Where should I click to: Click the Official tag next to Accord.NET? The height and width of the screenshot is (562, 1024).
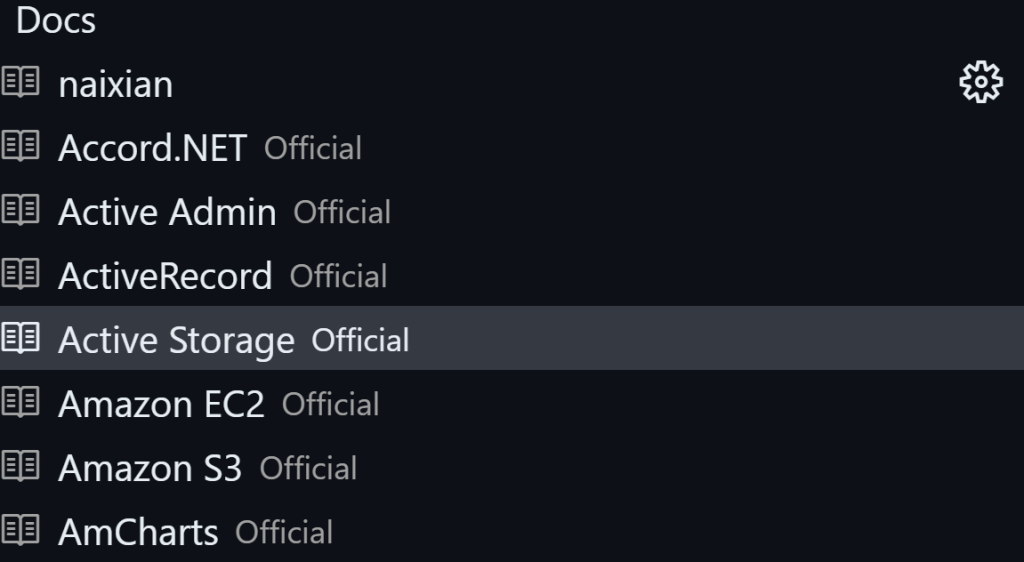tap(312, 148)
